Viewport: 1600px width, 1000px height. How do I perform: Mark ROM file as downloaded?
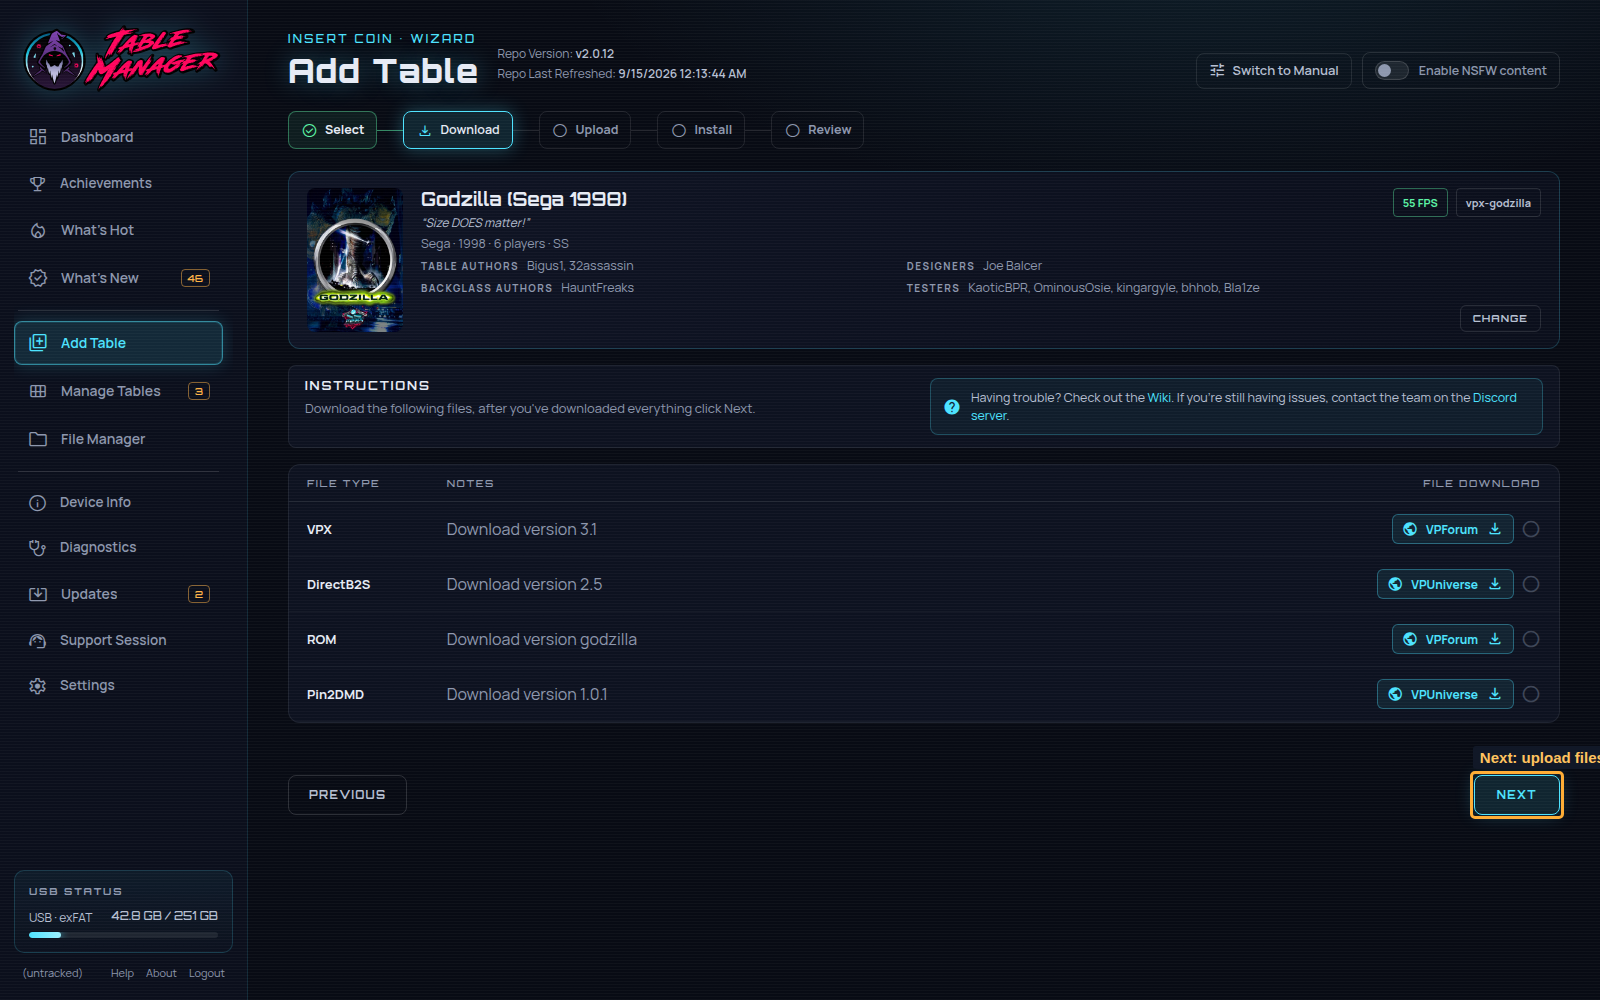pyautogui.click(x=1531, y=639)
